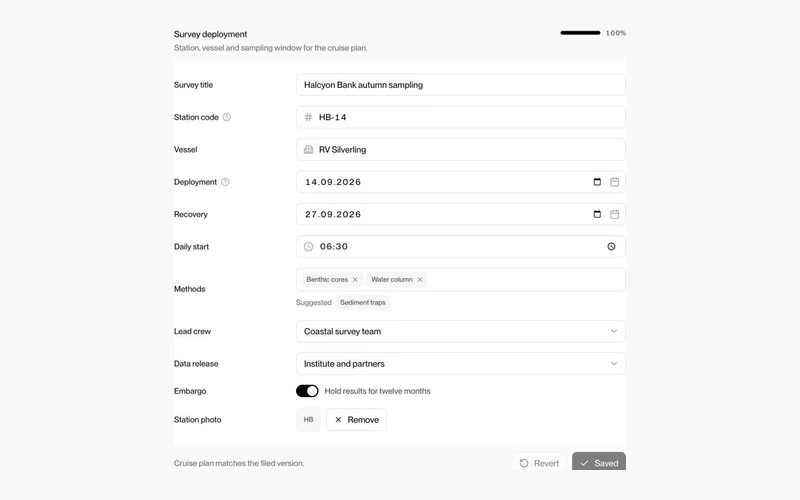Remove the Benthic cores tag
Viewport: 800px width, 500px height.
tap(355, 280)
